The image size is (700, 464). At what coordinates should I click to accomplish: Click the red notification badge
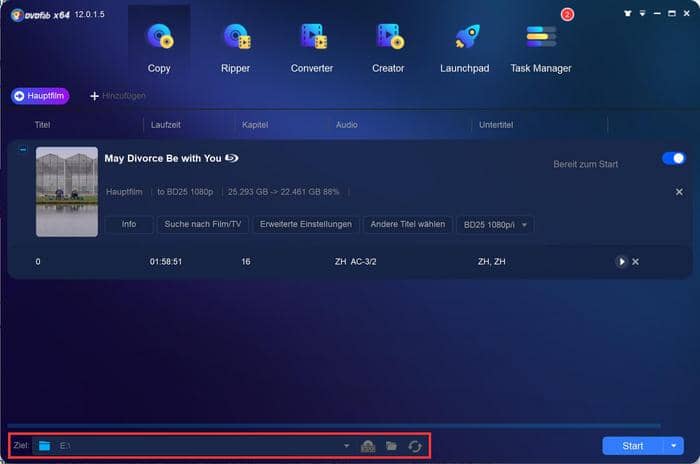tap(567, 15)
